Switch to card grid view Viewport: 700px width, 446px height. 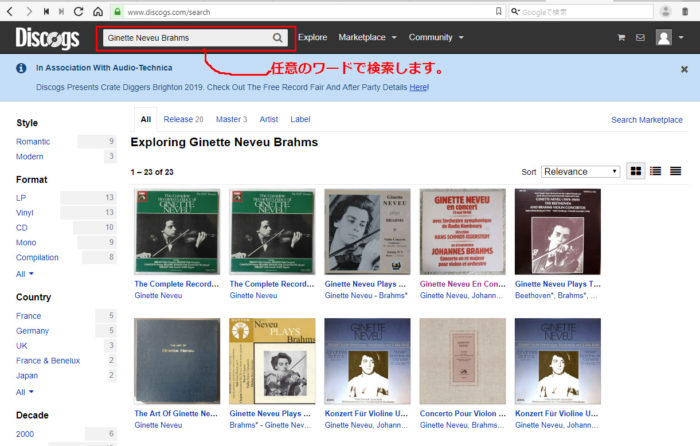636,171
